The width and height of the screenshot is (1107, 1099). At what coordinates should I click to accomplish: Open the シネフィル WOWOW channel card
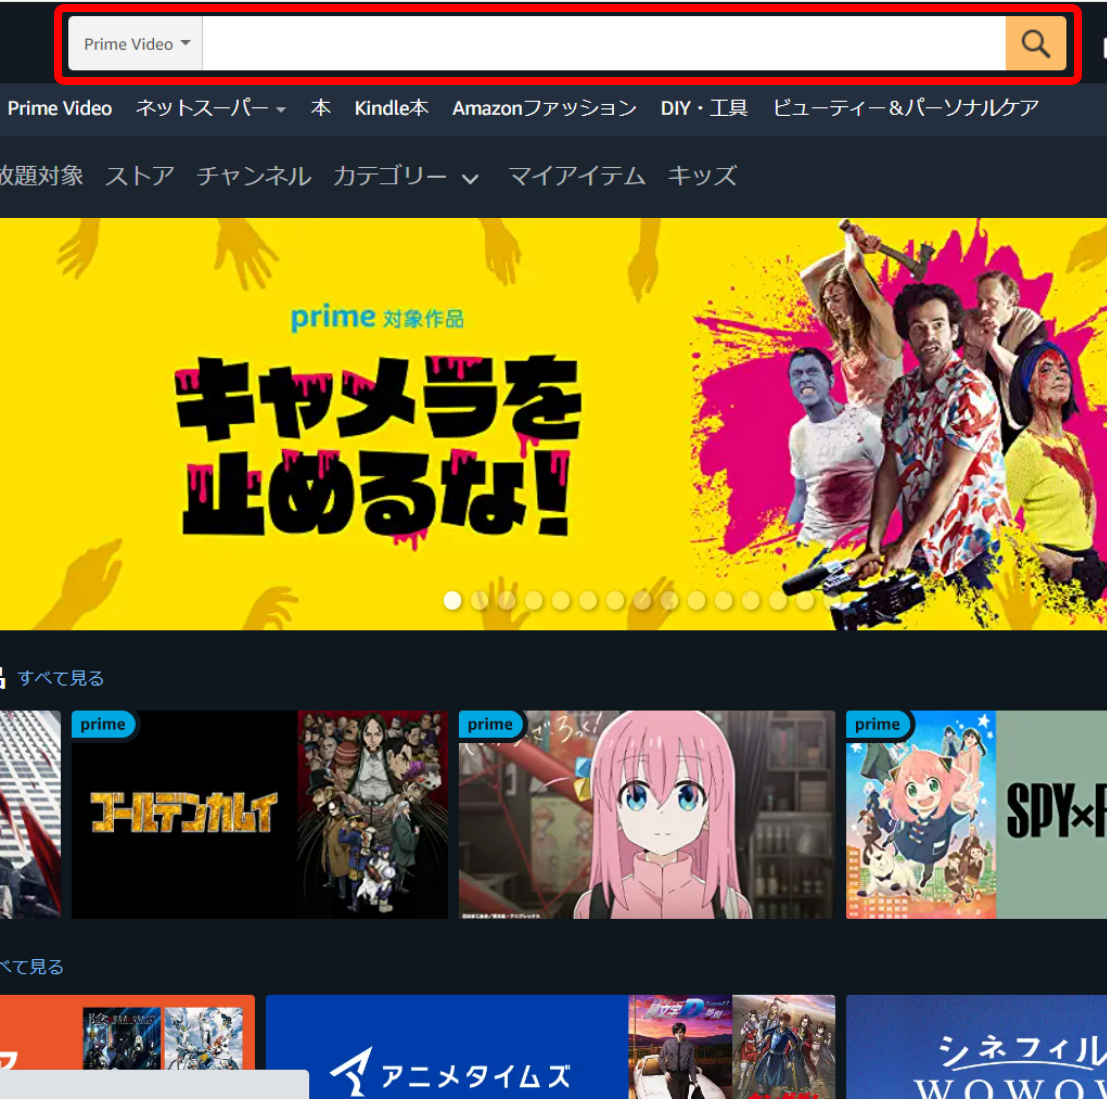(x=976, y=1047)
